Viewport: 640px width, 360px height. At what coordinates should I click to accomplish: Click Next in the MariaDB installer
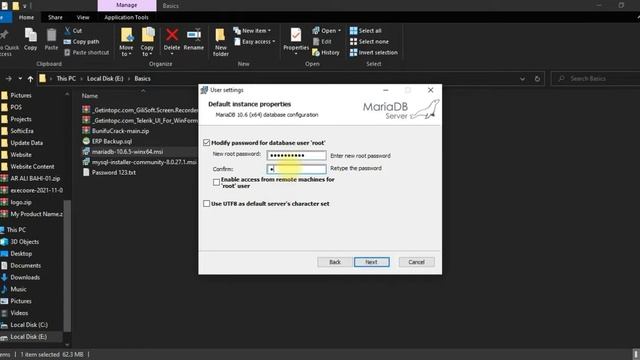click(x=371, y=262)
